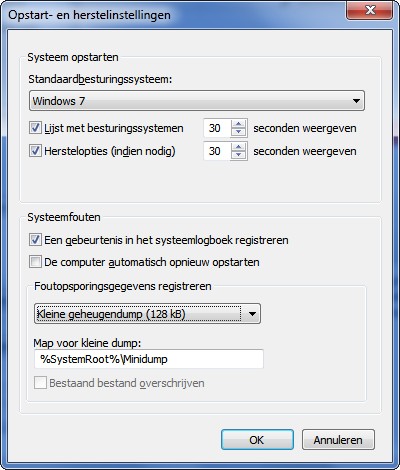Increase Herstelopties display seconds

(238, 147)
